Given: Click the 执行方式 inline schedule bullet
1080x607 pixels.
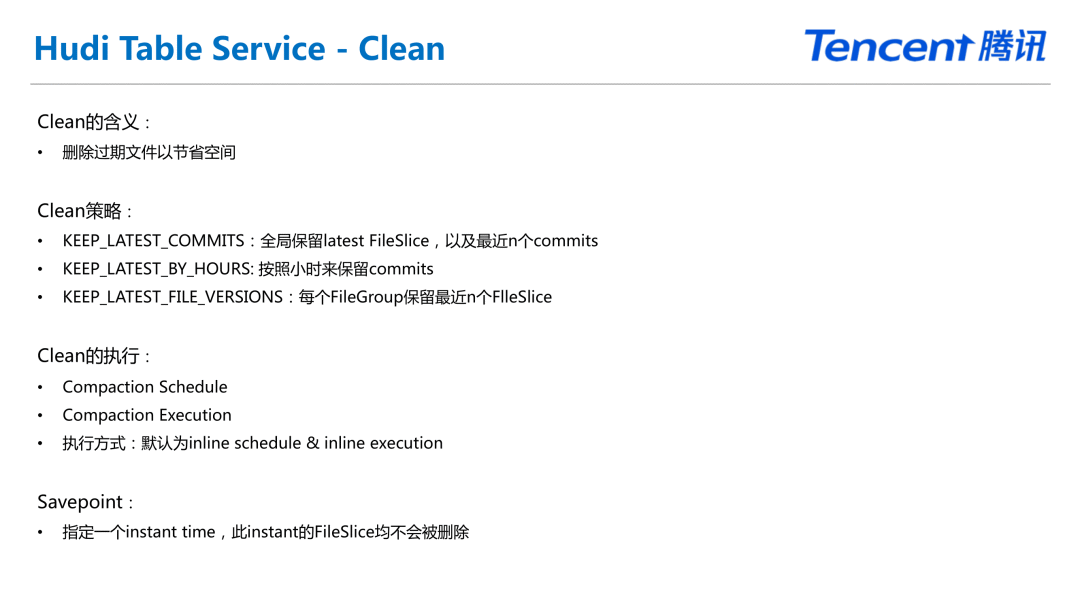Looking at the screenshot, I should pos(253,443).
